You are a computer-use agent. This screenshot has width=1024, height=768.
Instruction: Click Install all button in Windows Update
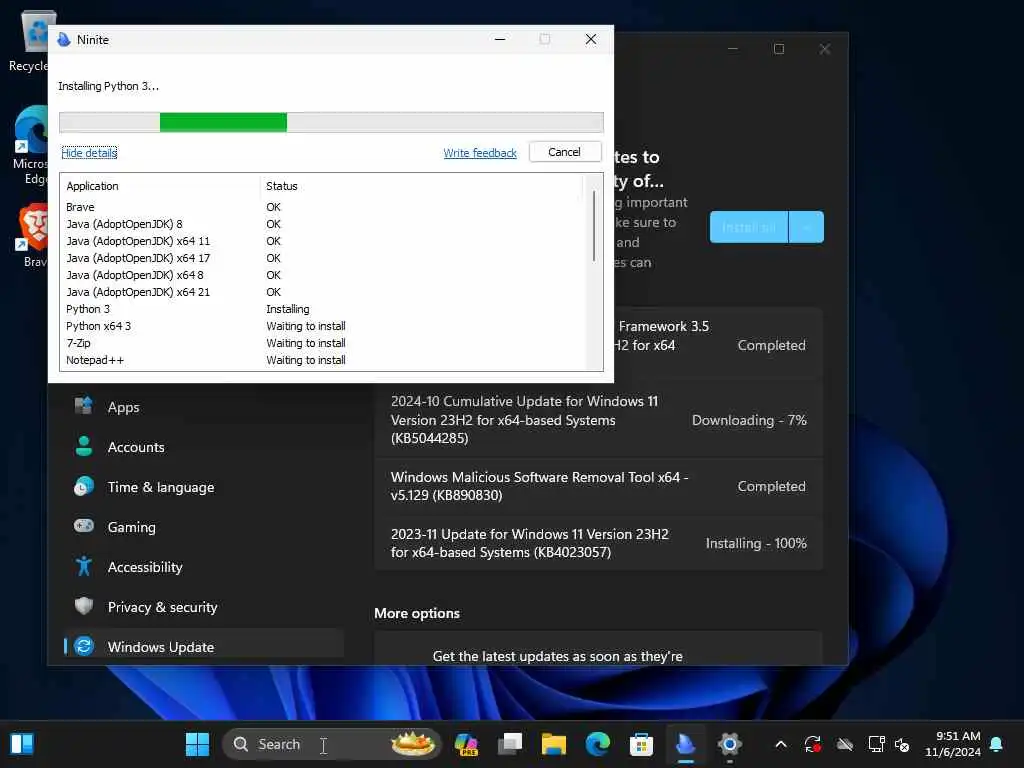point(748,227)
